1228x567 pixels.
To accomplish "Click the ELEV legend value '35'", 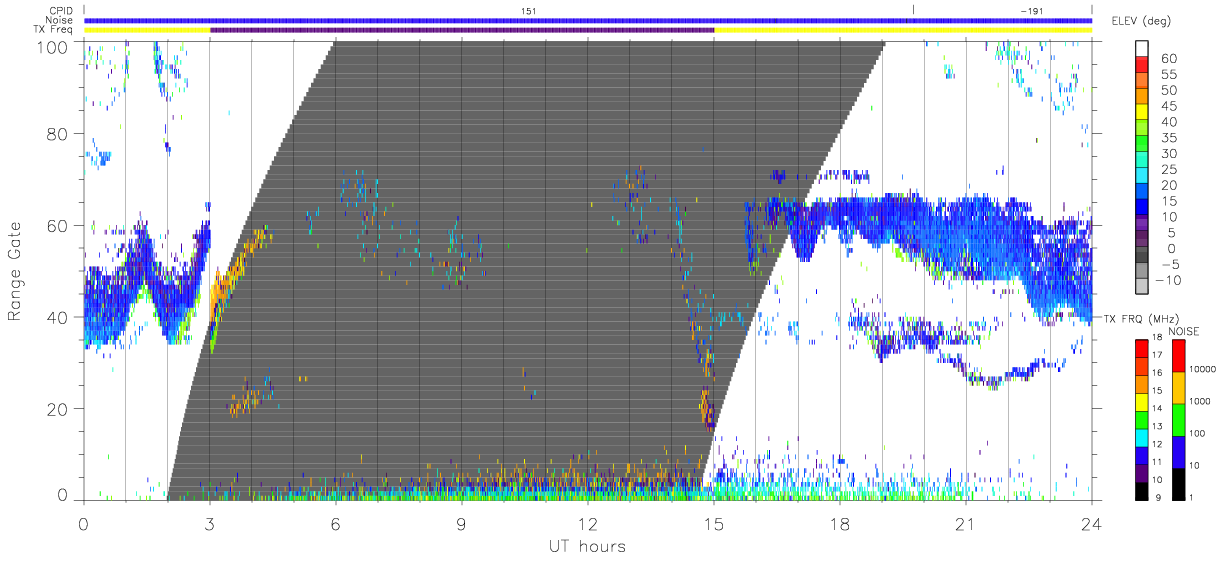I will pos(1168,138).
